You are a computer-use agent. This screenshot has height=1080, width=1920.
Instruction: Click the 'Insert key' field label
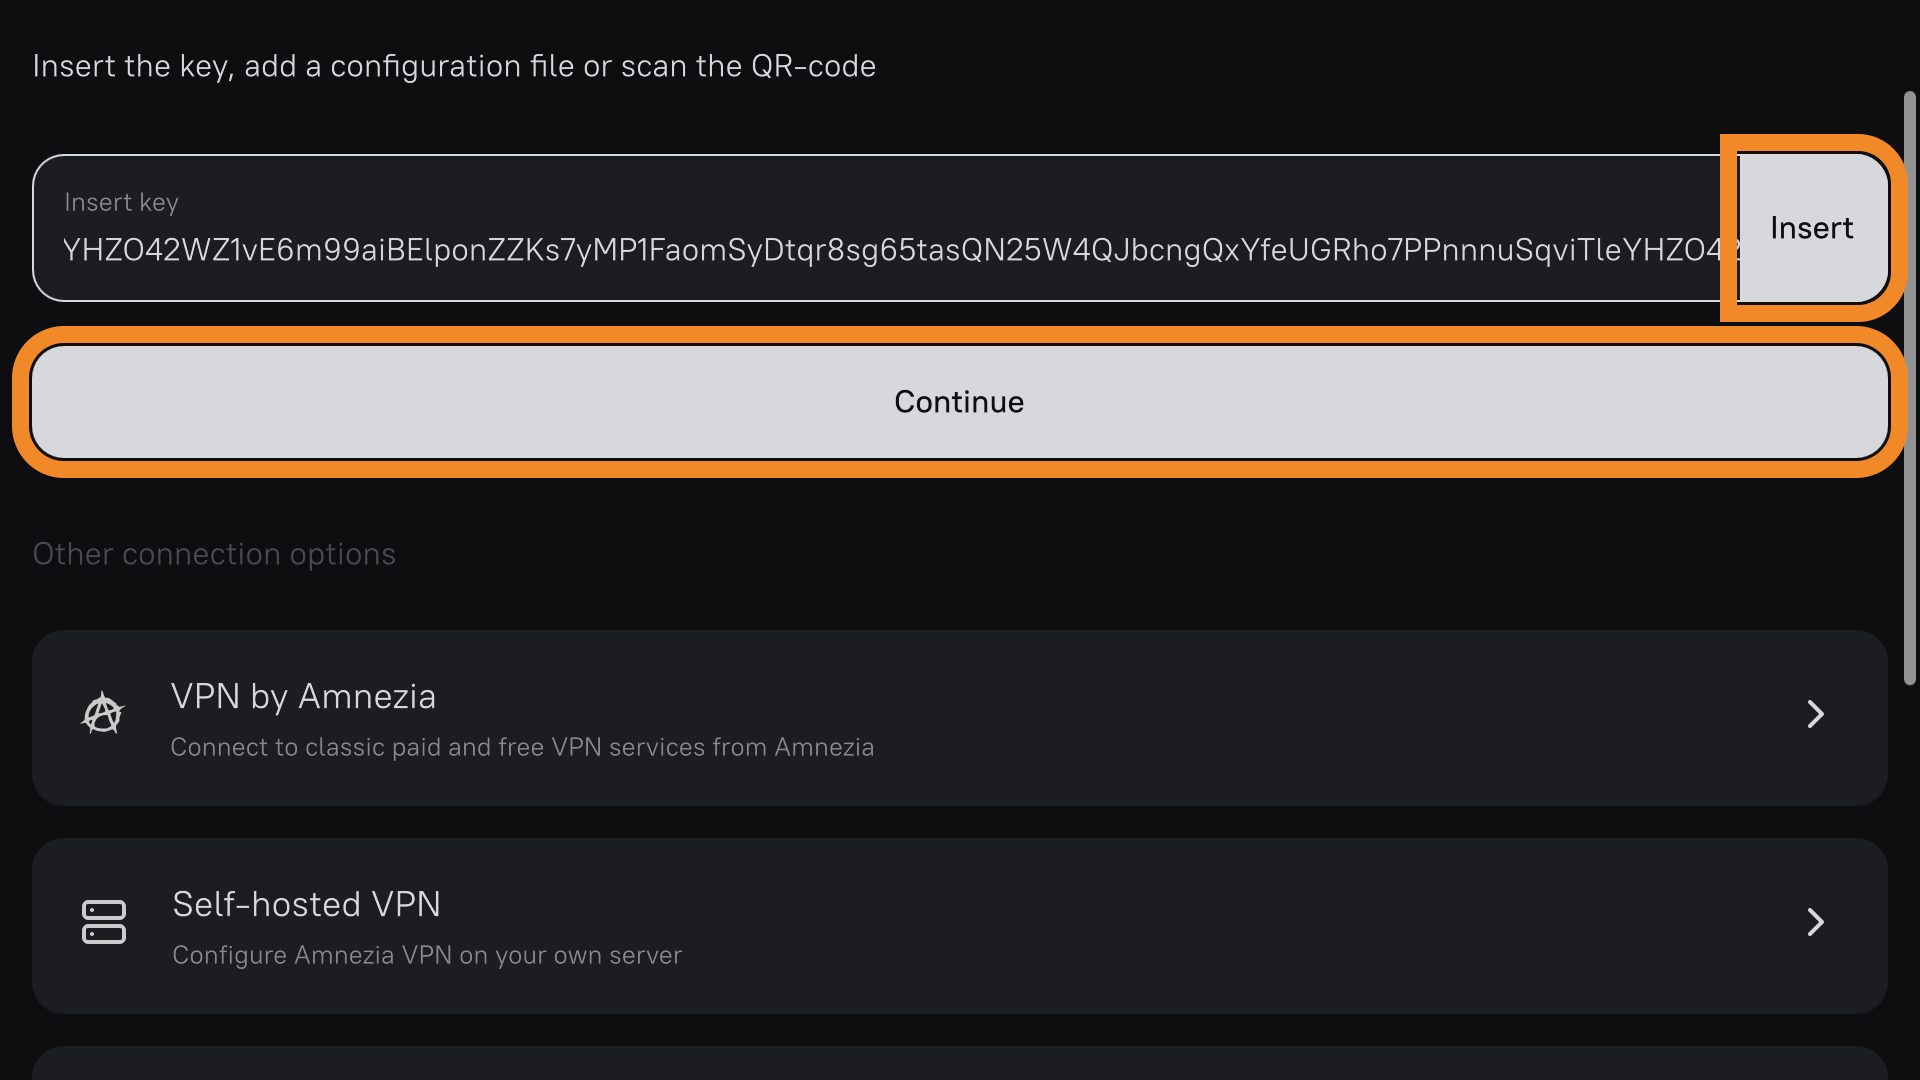click(x=121, y=203)
